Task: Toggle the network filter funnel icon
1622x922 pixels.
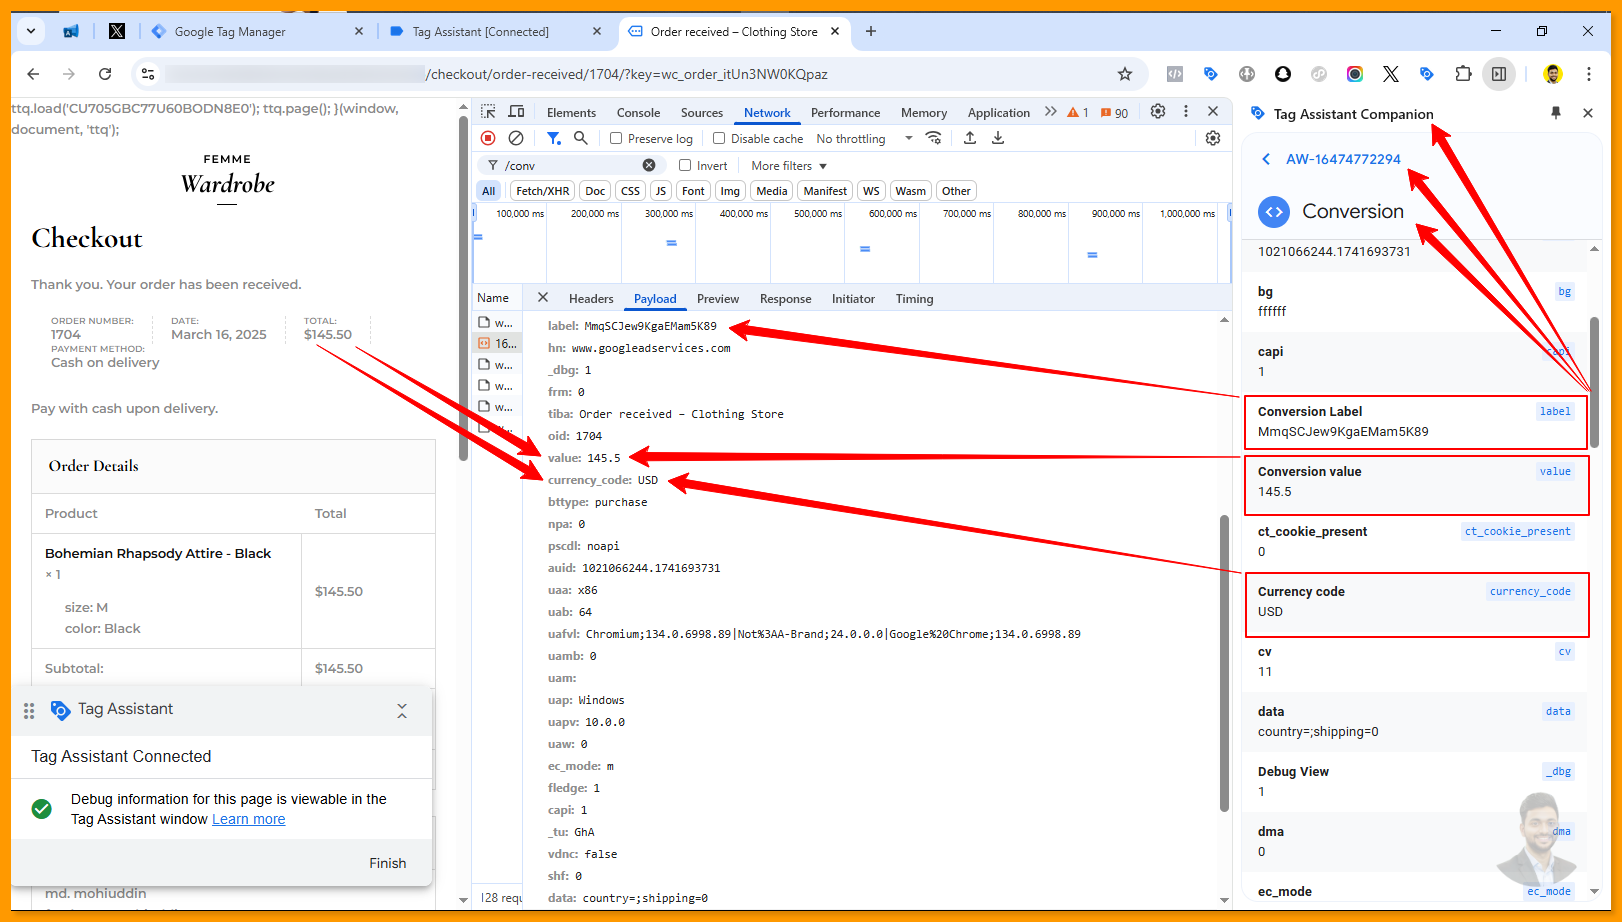Action: 553,138
